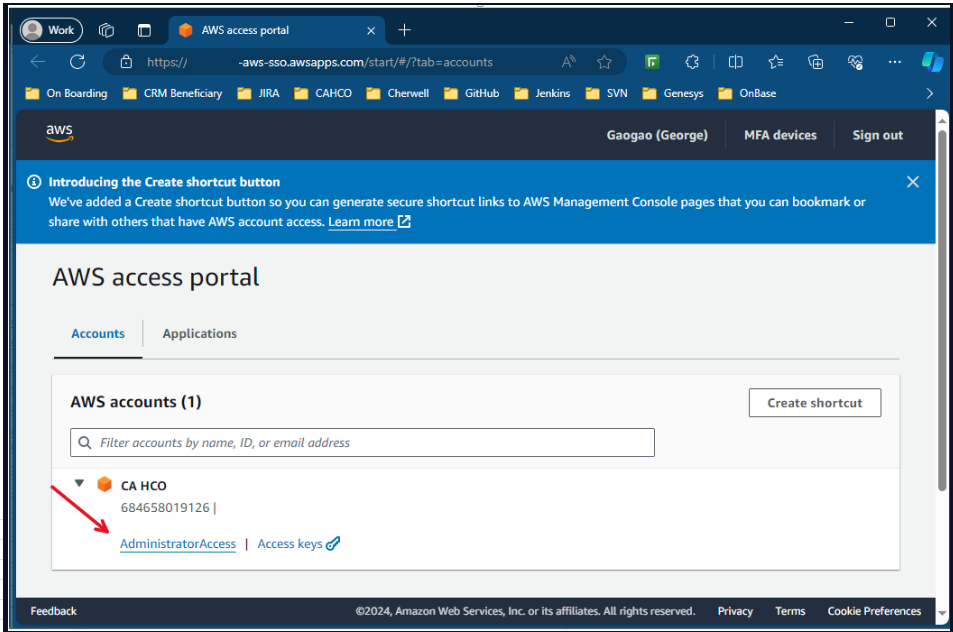The image size is (953, 632).
Task: Open the Genesys bookmark folder
Action: [673, 93]
